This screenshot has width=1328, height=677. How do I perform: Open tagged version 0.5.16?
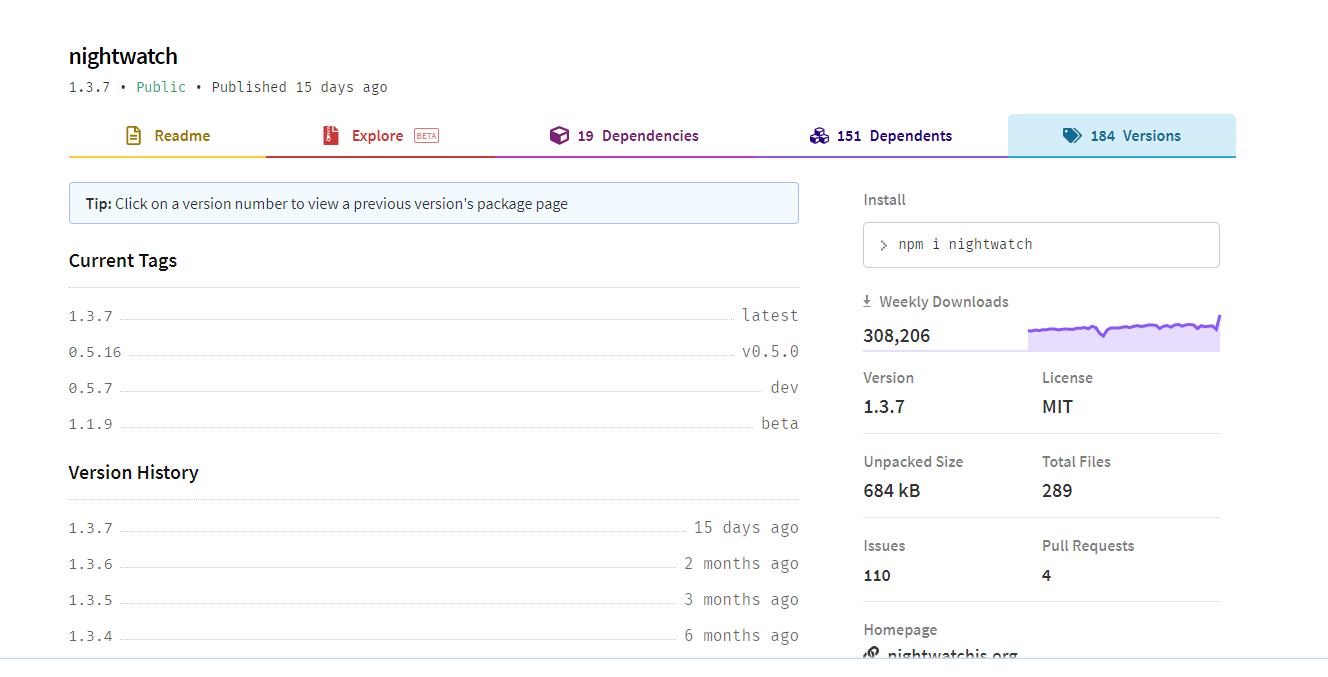[95, 352]
